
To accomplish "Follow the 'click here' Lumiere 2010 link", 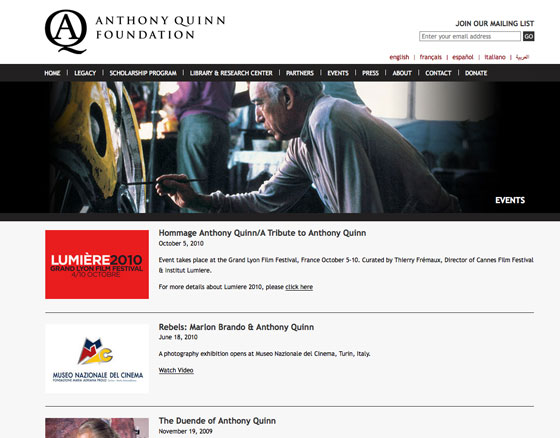I will 299,287.
